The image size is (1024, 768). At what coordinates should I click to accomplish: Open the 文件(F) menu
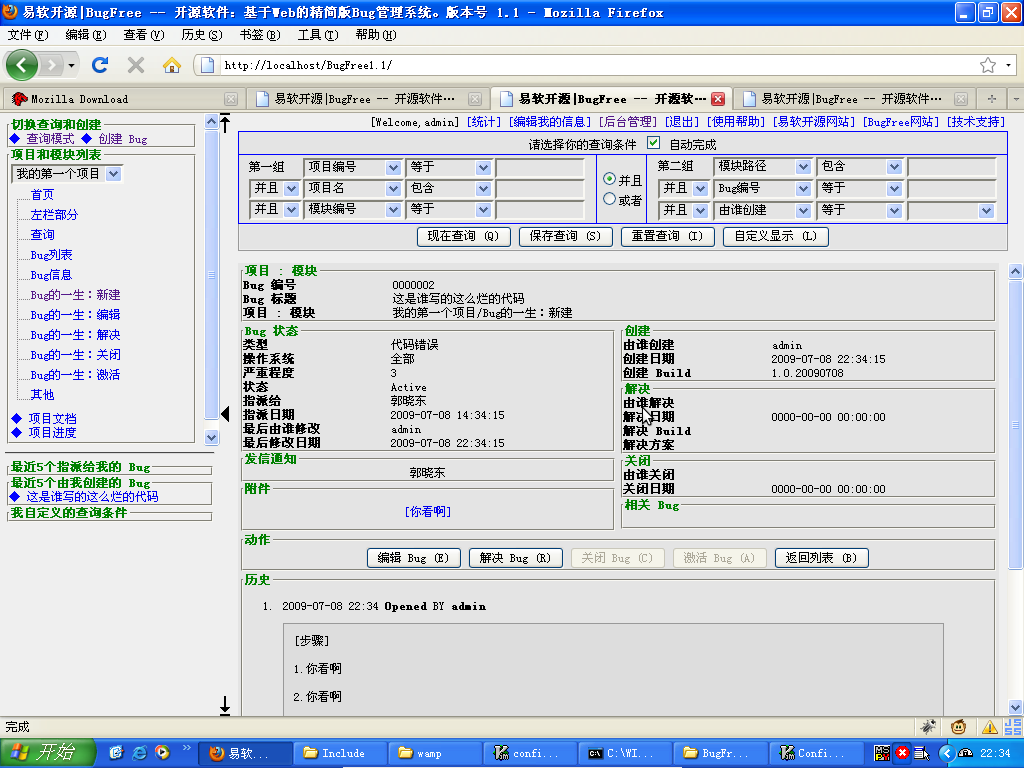[27, 35]
